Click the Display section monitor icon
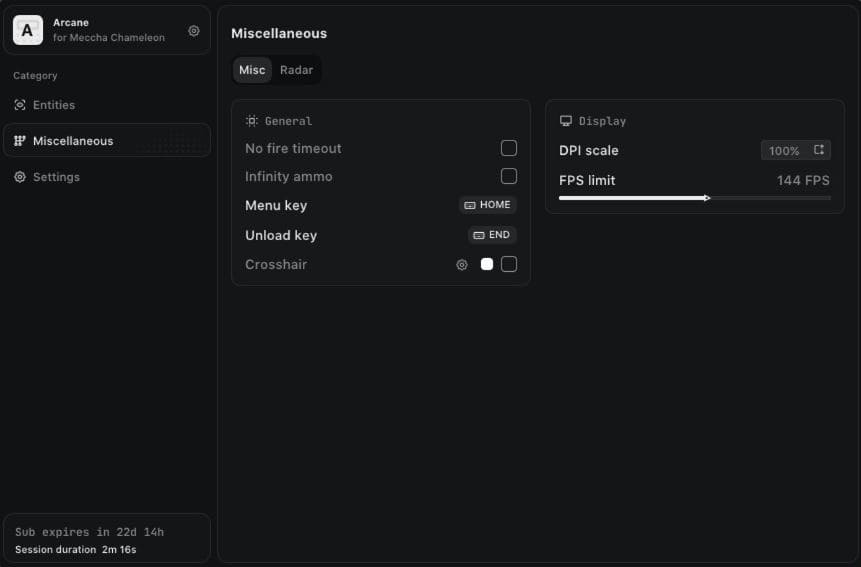This screenshot has width=861, height=567. click(566, 121)
